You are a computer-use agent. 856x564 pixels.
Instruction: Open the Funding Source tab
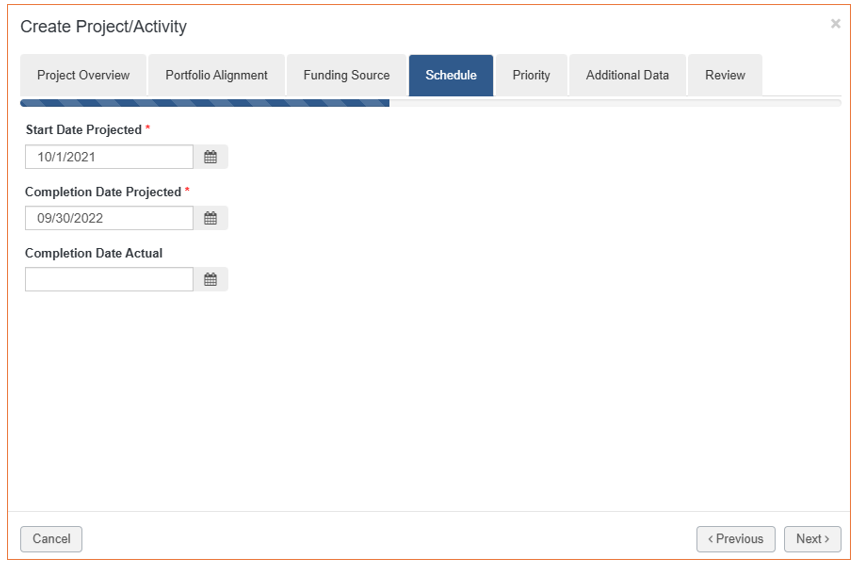pyautogui.click(x=347, y=75)
